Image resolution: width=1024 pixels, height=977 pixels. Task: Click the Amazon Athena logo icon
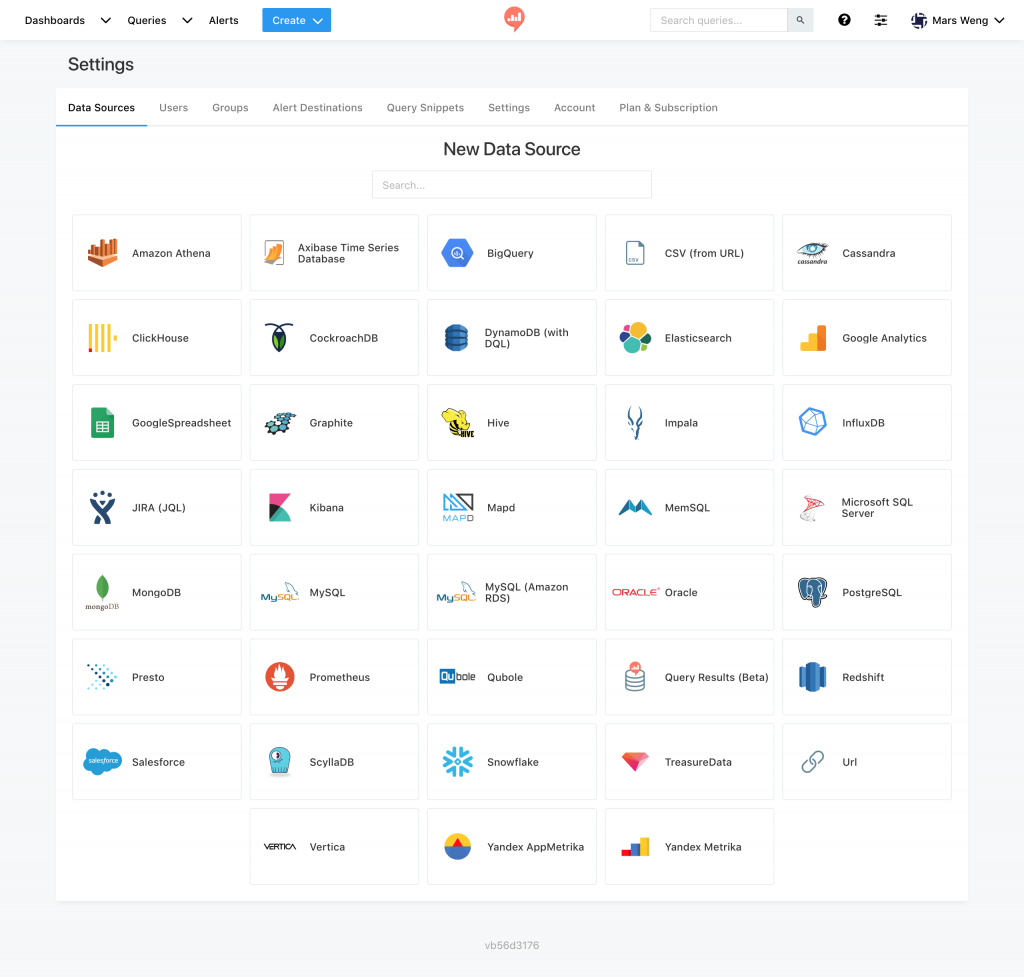pyautogui.click(x=103, y=253)
